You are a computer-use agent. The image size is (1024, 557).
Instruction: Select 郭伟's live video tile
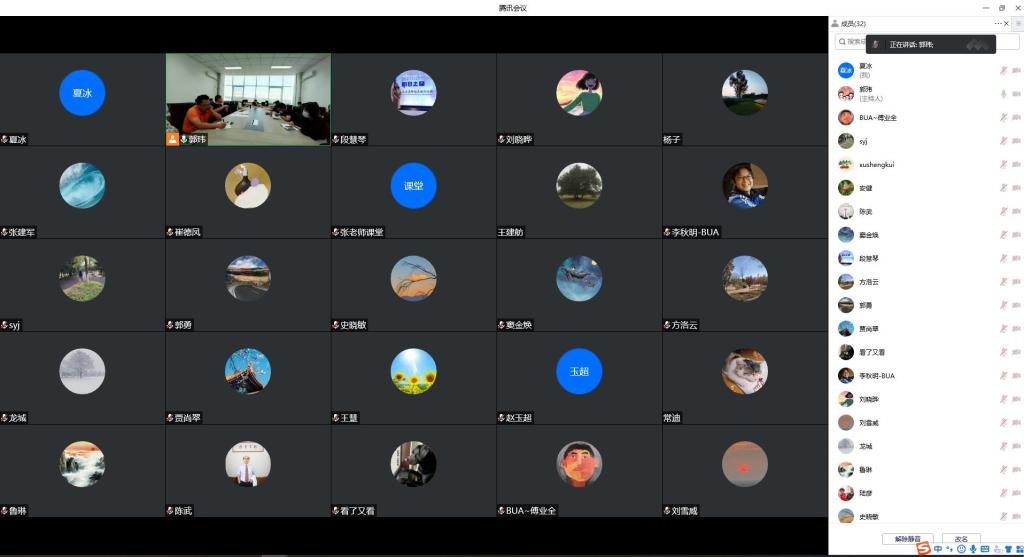coord(248,98)
